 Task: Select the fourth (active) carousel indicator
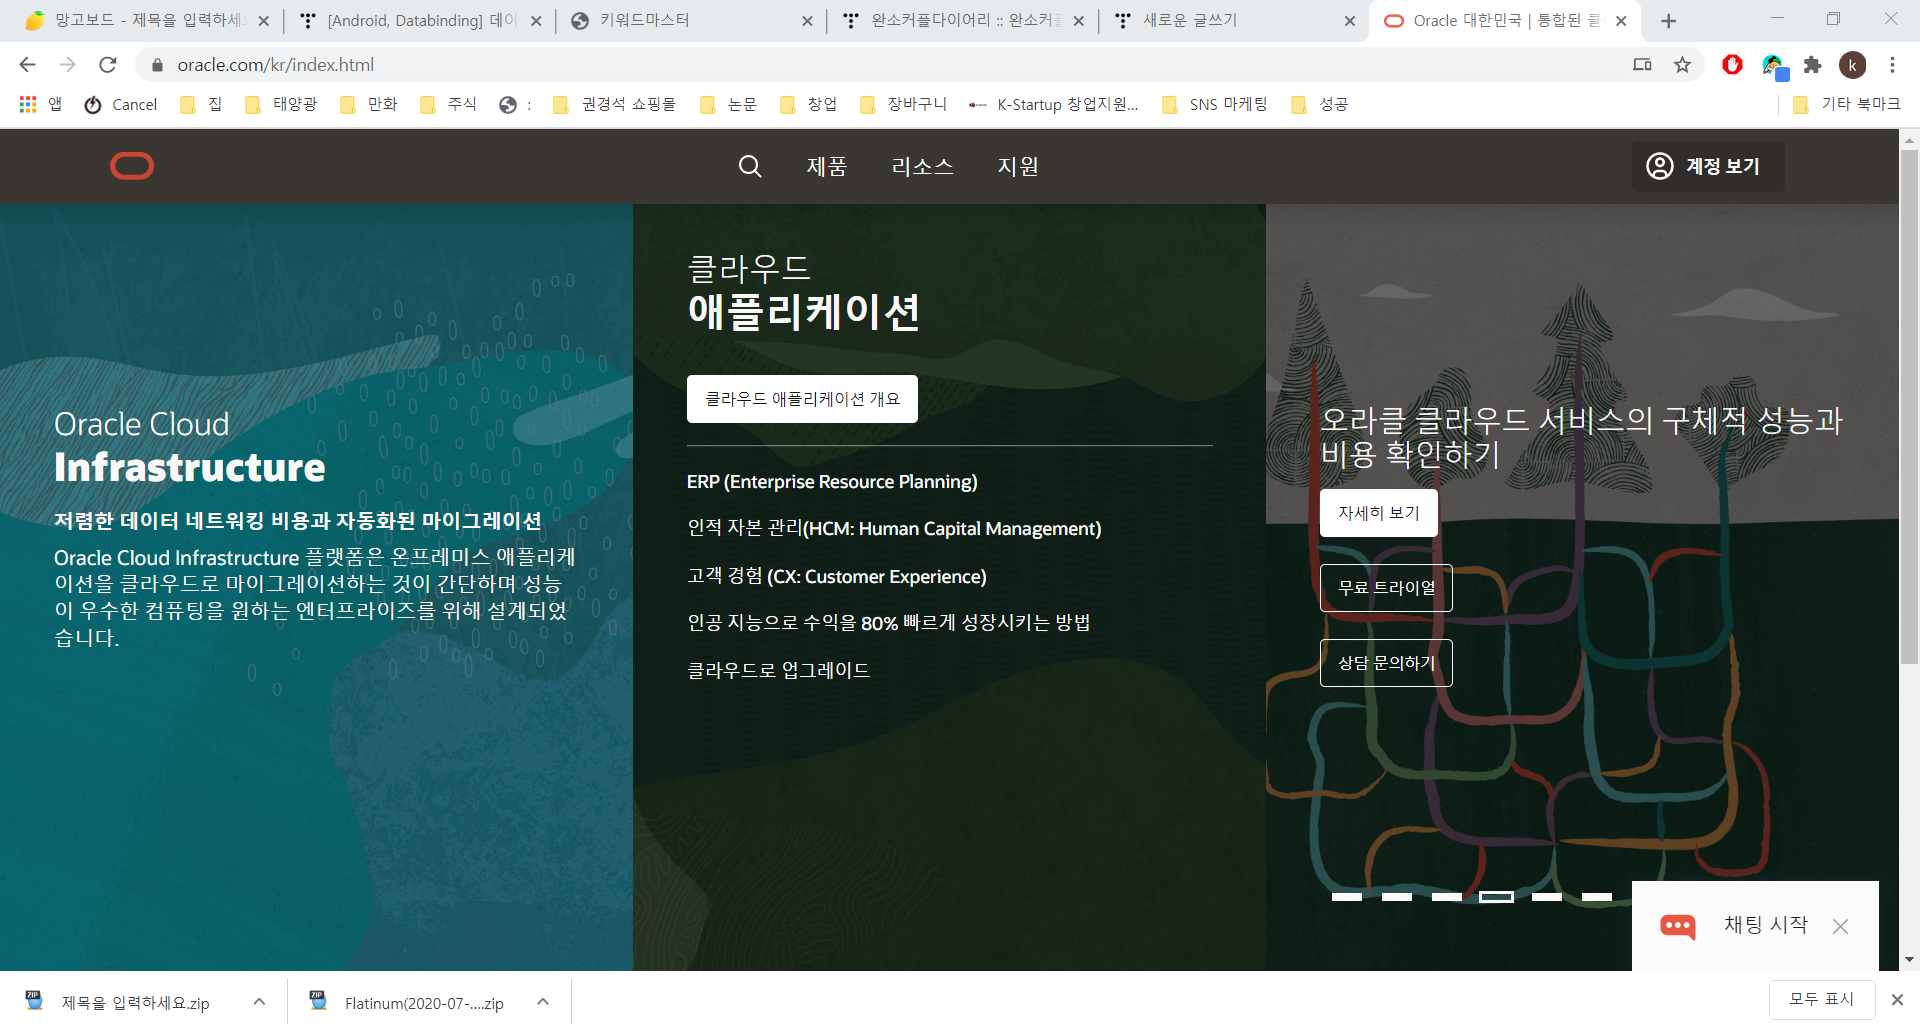tap(1497, 897)
